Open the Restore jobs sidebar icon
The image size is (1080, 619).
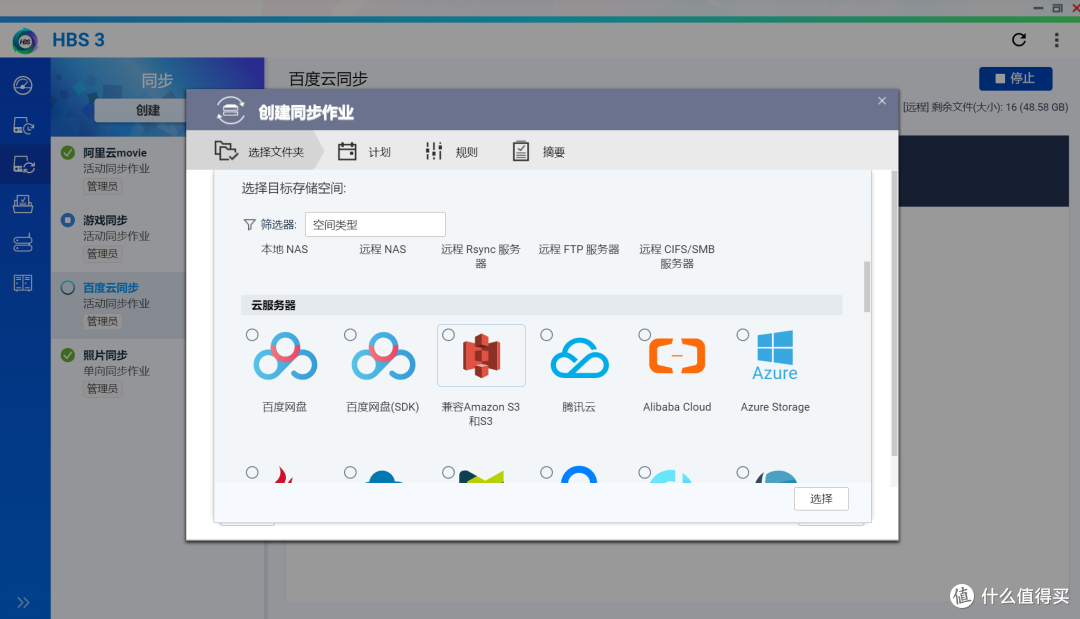[23, 204]
